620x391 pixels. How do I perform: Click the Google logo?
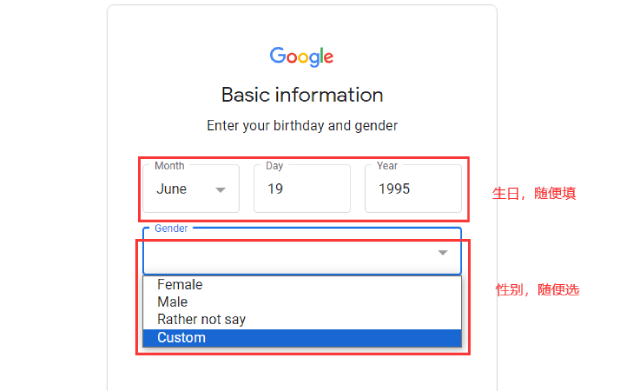(x=302, y=57)
